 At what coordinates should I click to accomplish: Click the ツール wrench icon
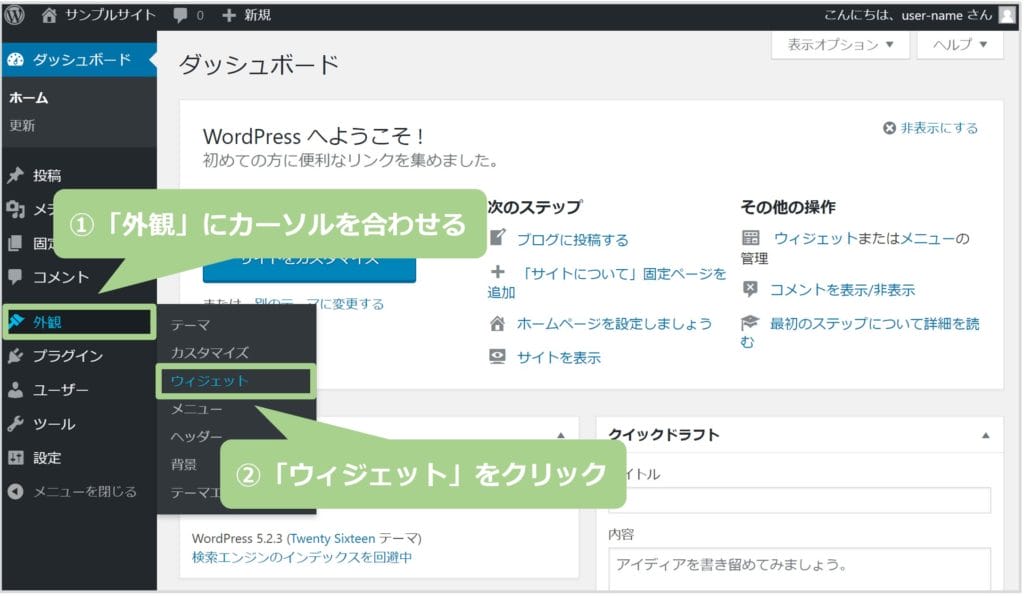(16, 424)
